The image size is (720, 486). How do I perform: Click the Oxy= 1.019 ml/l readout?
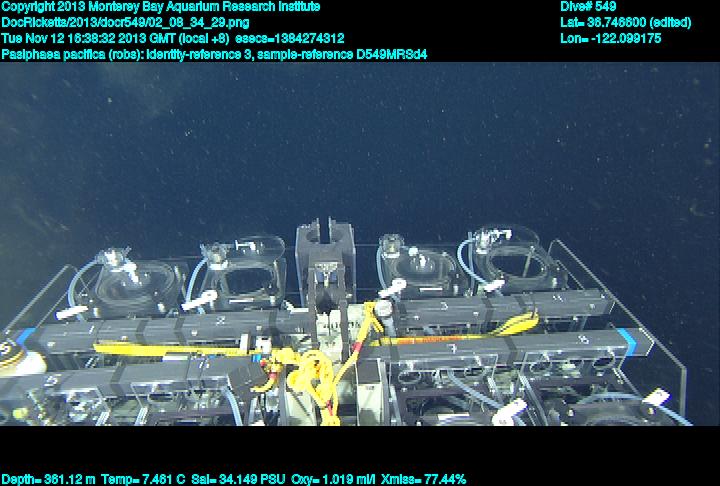tap(333, 480)
